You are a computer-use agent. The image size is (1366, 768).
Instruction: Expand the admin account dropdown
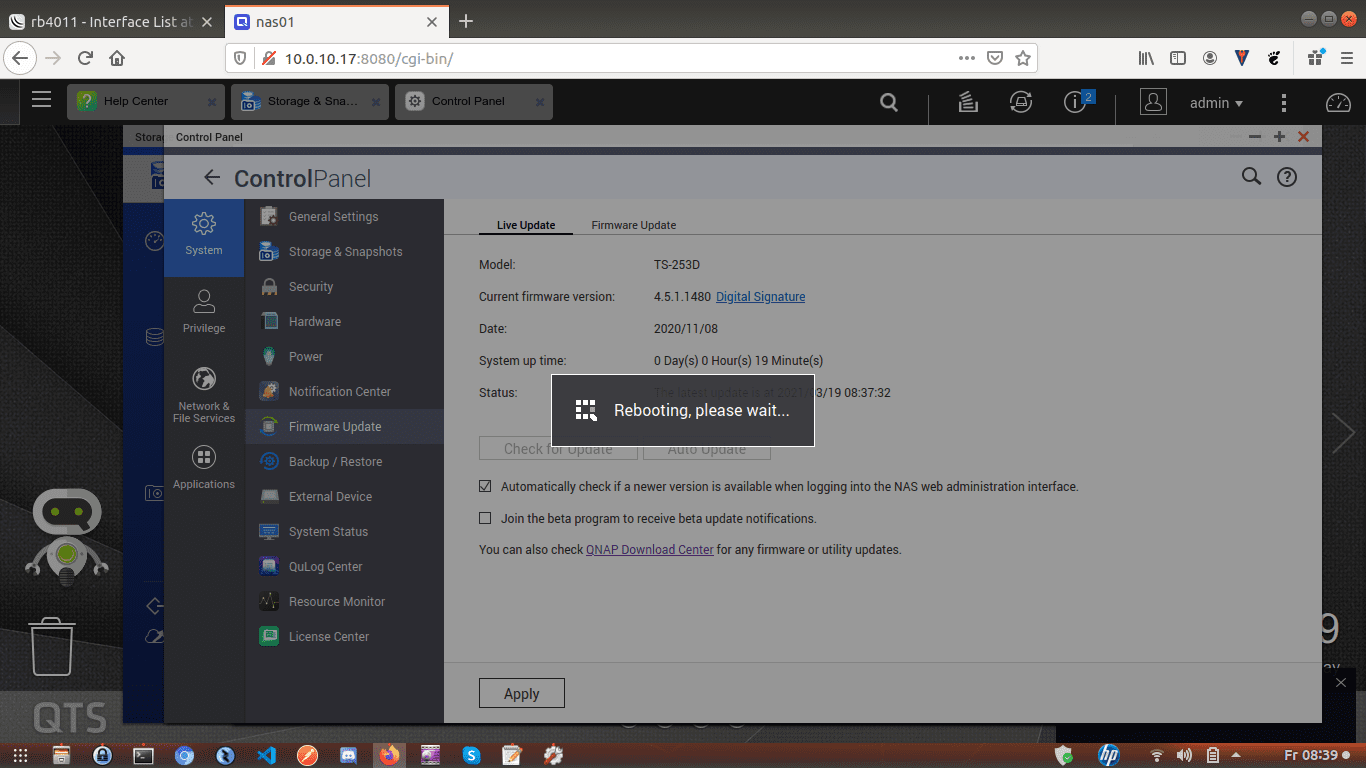tap(1216, 102)
